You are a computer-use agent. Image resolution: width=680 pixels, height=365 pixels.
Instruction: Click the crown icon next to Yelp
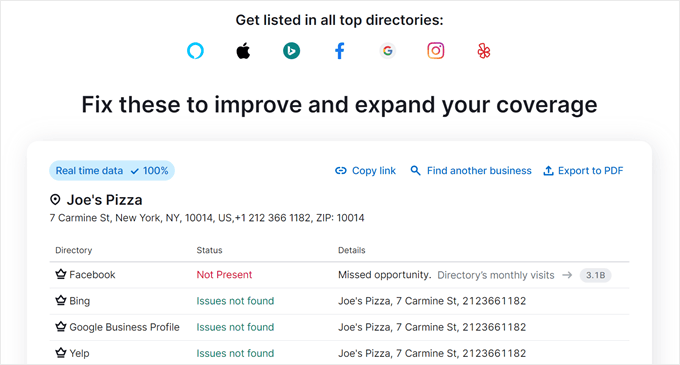click(x=60, y=353)
